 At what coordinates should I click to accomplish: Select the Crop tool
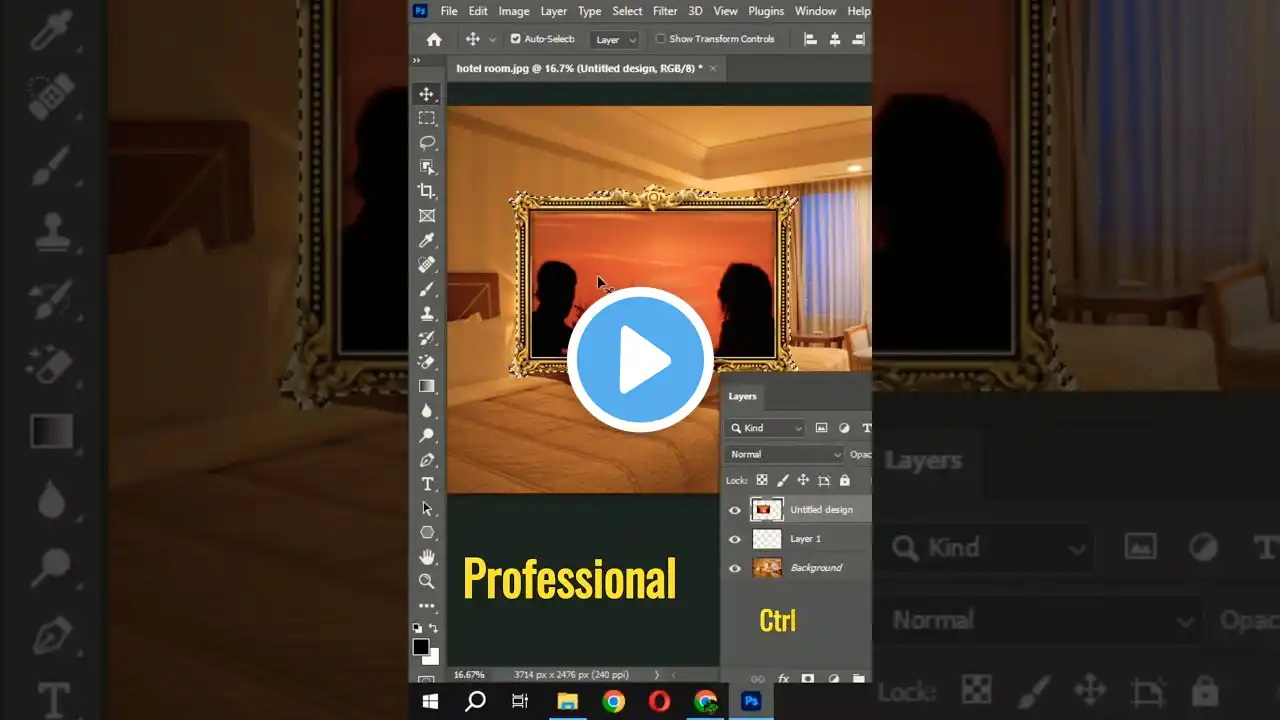click(x=427, y=191)
